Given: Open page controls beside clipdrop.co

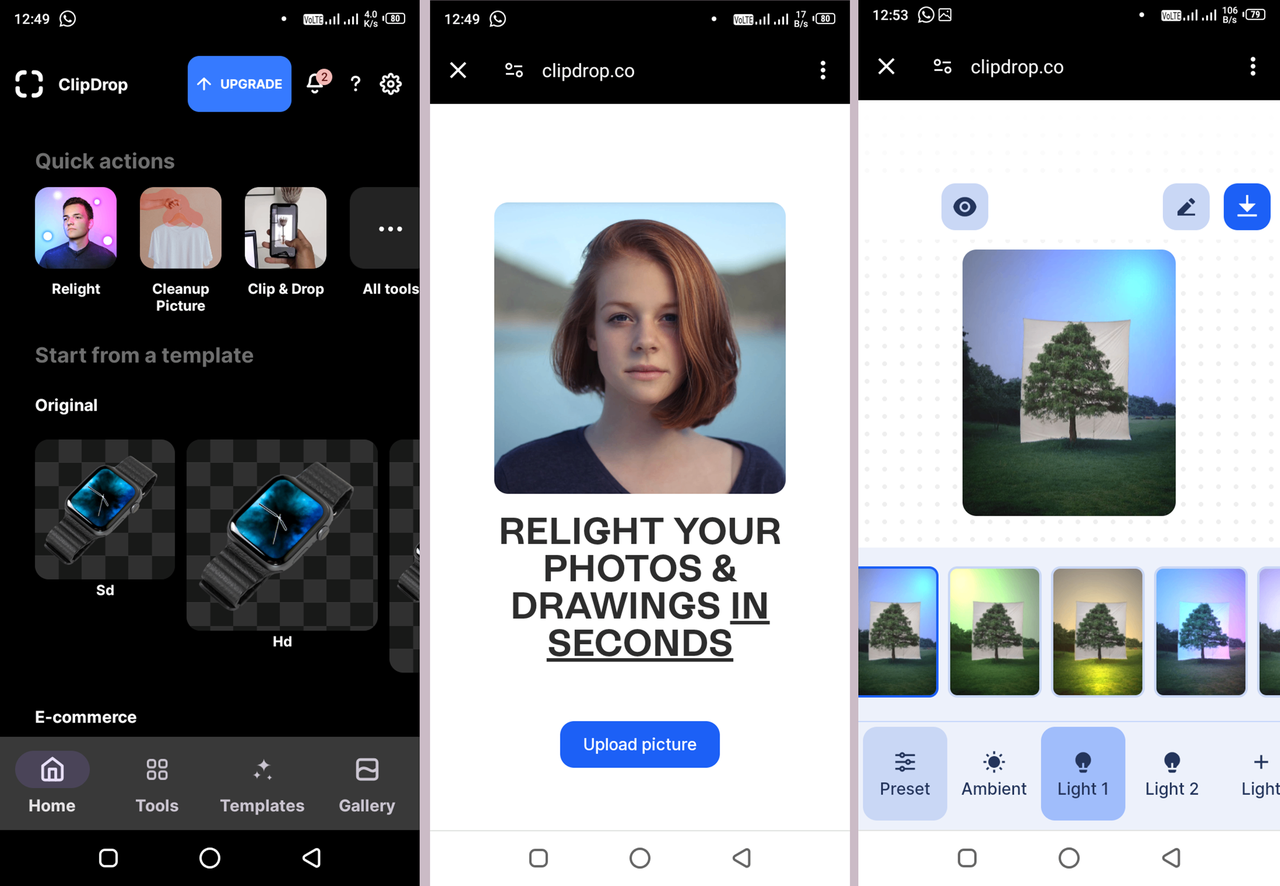Looking at the screenshot, I should tap(513, 70).
